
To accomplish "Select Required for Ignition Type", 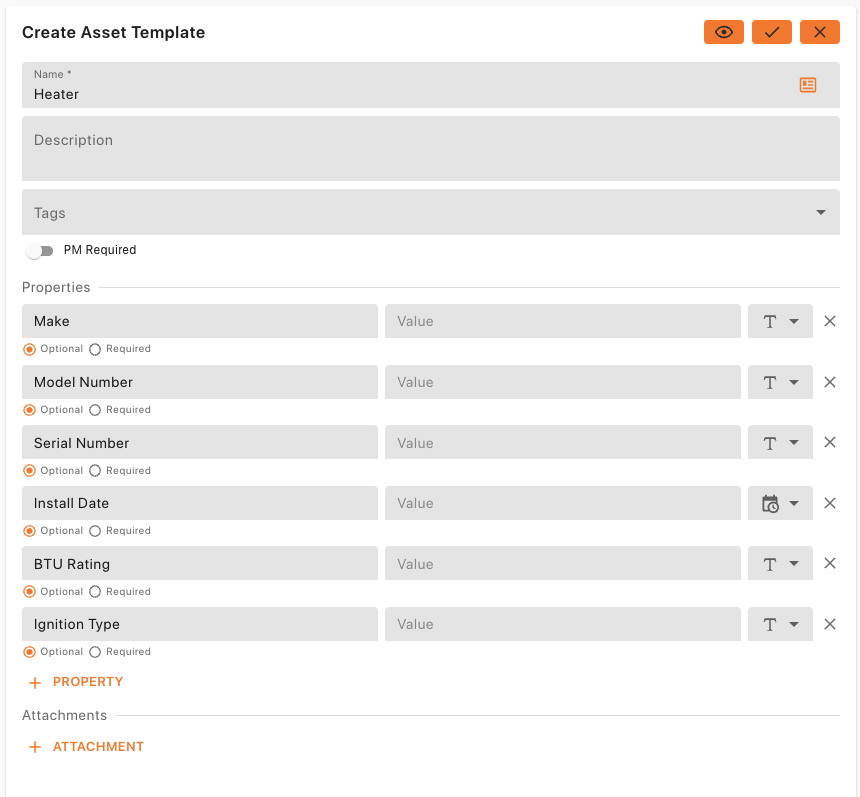I will tap(95, 652).
